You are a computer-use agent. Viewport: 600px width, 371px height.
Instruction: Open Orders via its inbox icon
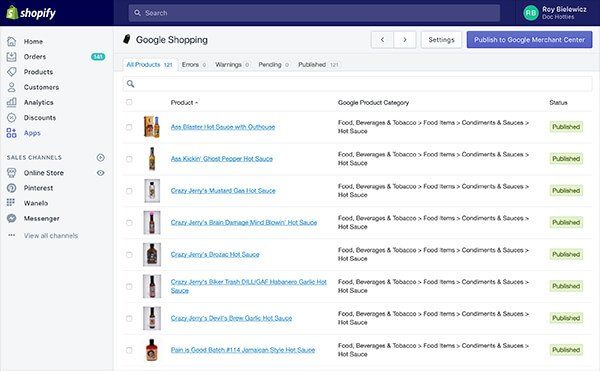(x=11, y=57)
